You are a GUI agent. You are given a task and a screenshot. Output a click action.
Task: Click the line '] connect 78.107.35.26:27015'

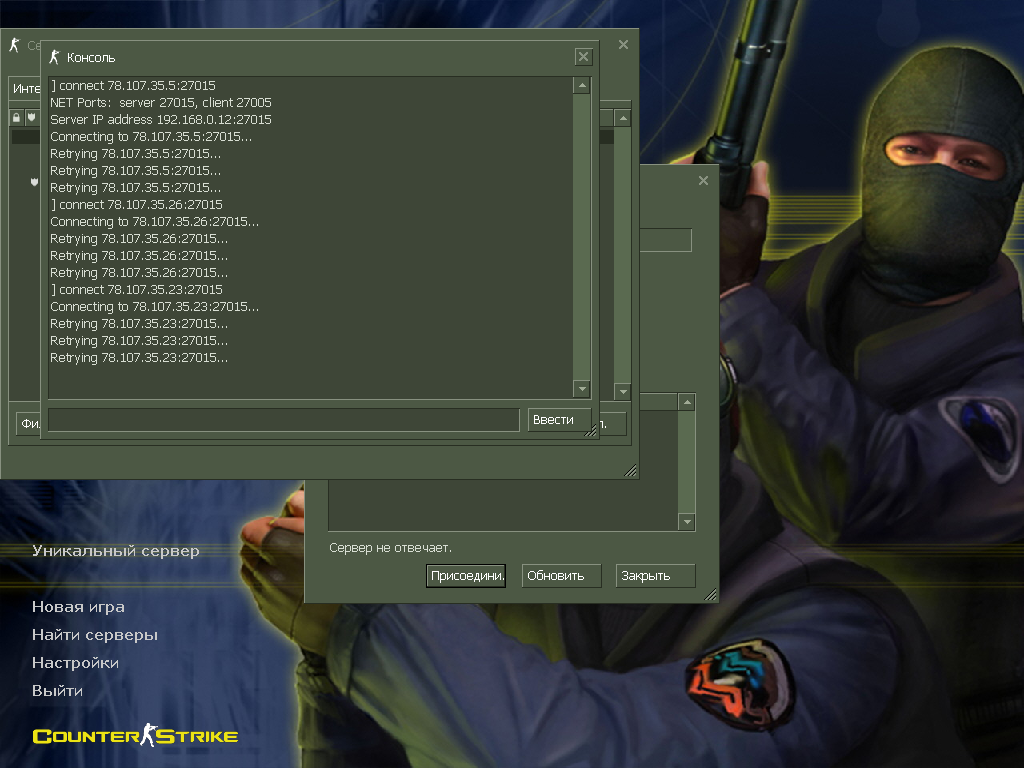click(x=136, y=204)
